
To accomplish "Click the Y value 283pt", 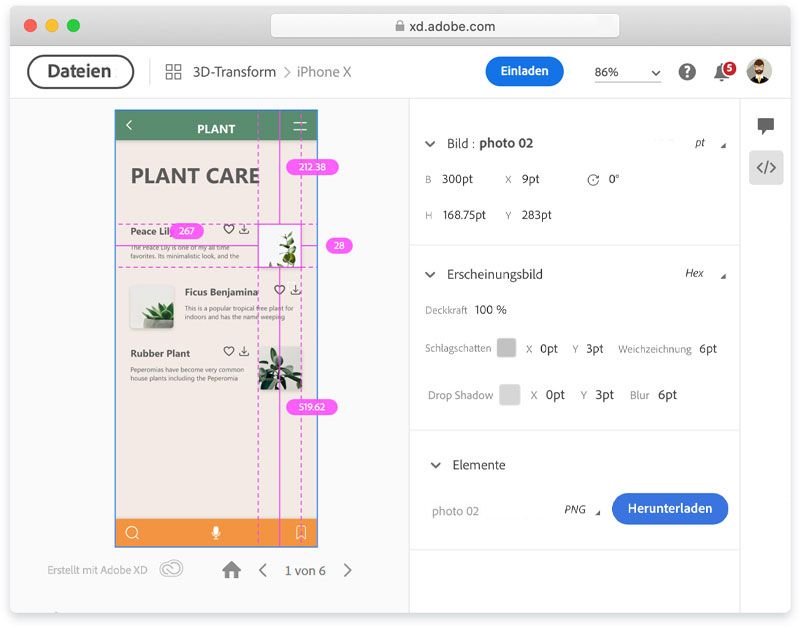I will point(536,215).
